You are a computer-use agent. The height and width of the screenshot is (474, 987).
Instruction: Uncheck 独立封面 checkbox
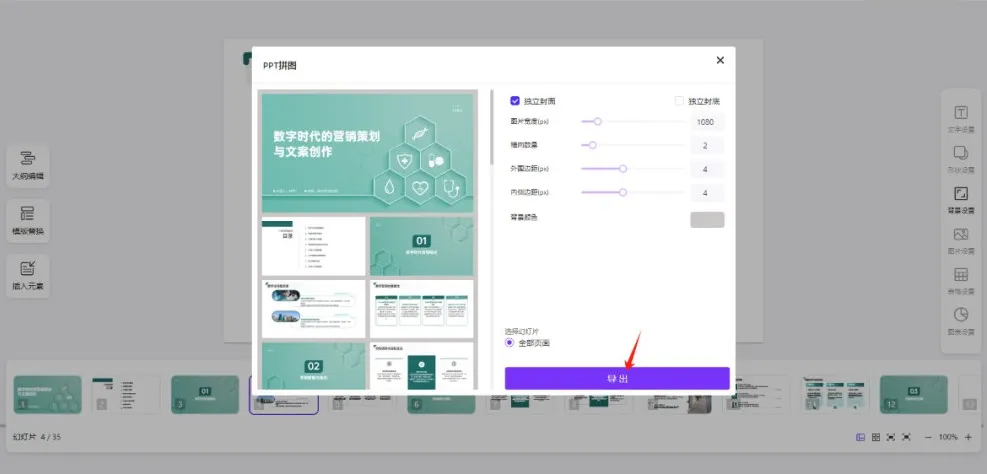[x=515, y=101]
